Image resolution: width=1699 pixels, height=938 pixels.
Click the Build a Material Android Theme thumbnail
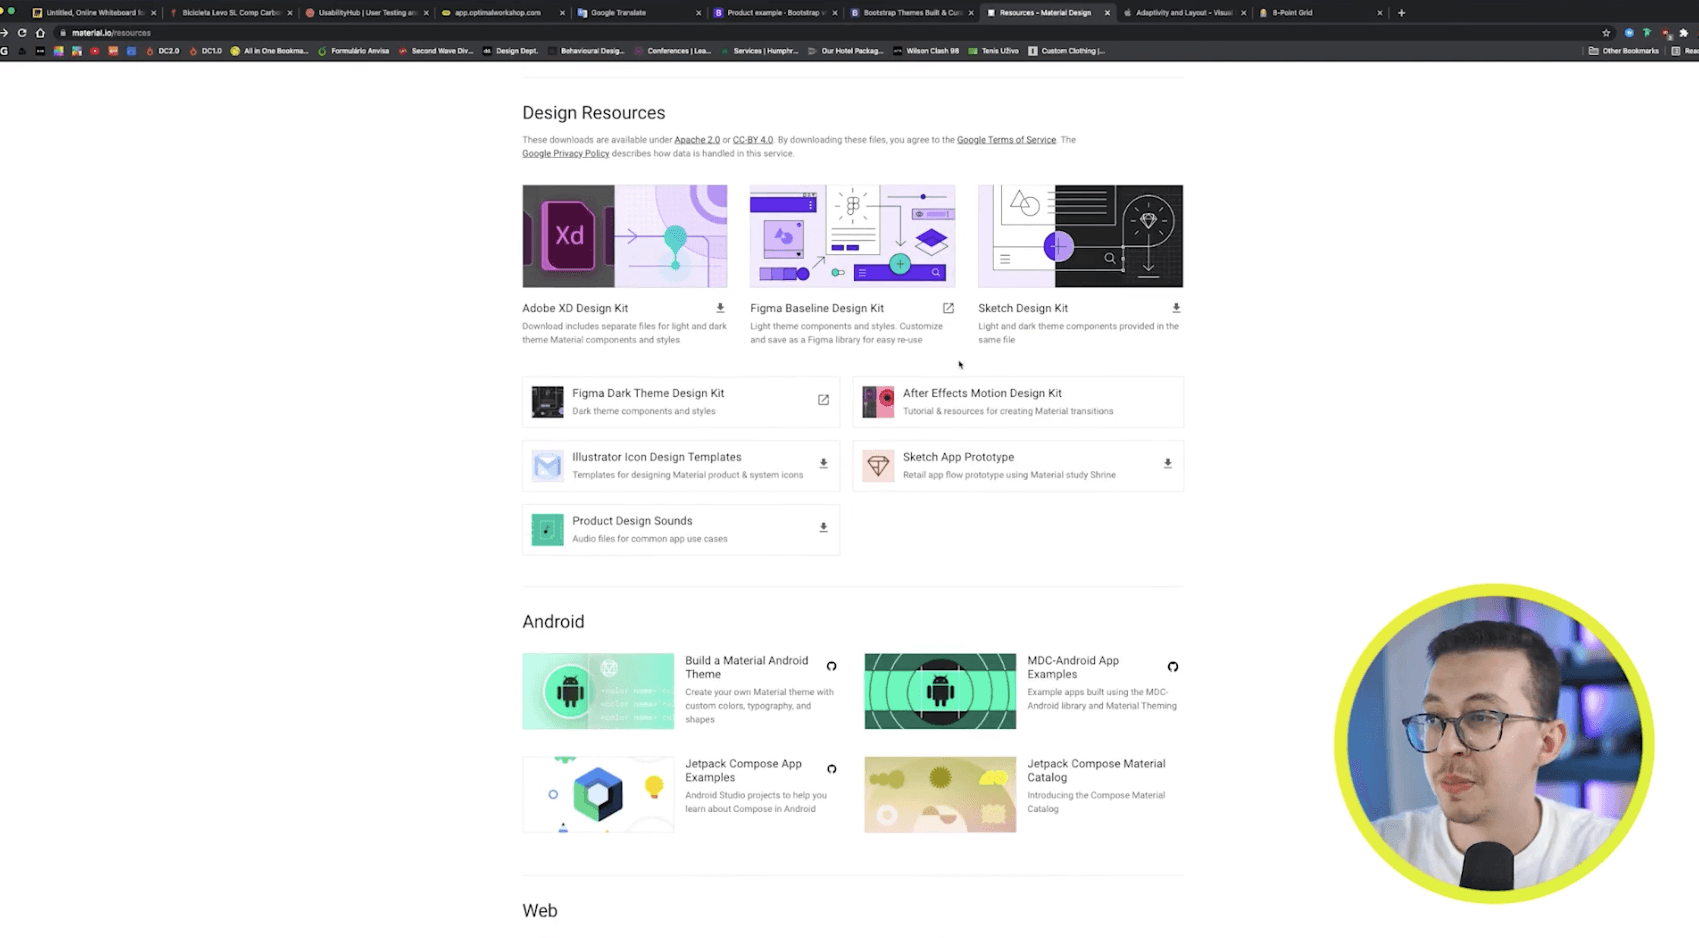click(x=598, y=691)
